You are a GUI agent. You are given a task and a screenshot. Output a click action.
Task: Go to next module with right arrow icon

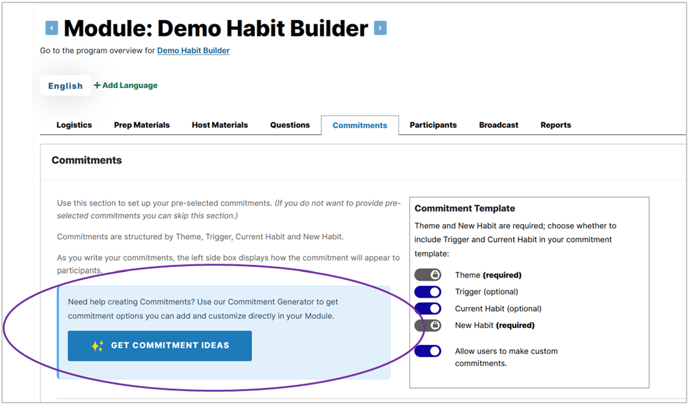point(380,28)
